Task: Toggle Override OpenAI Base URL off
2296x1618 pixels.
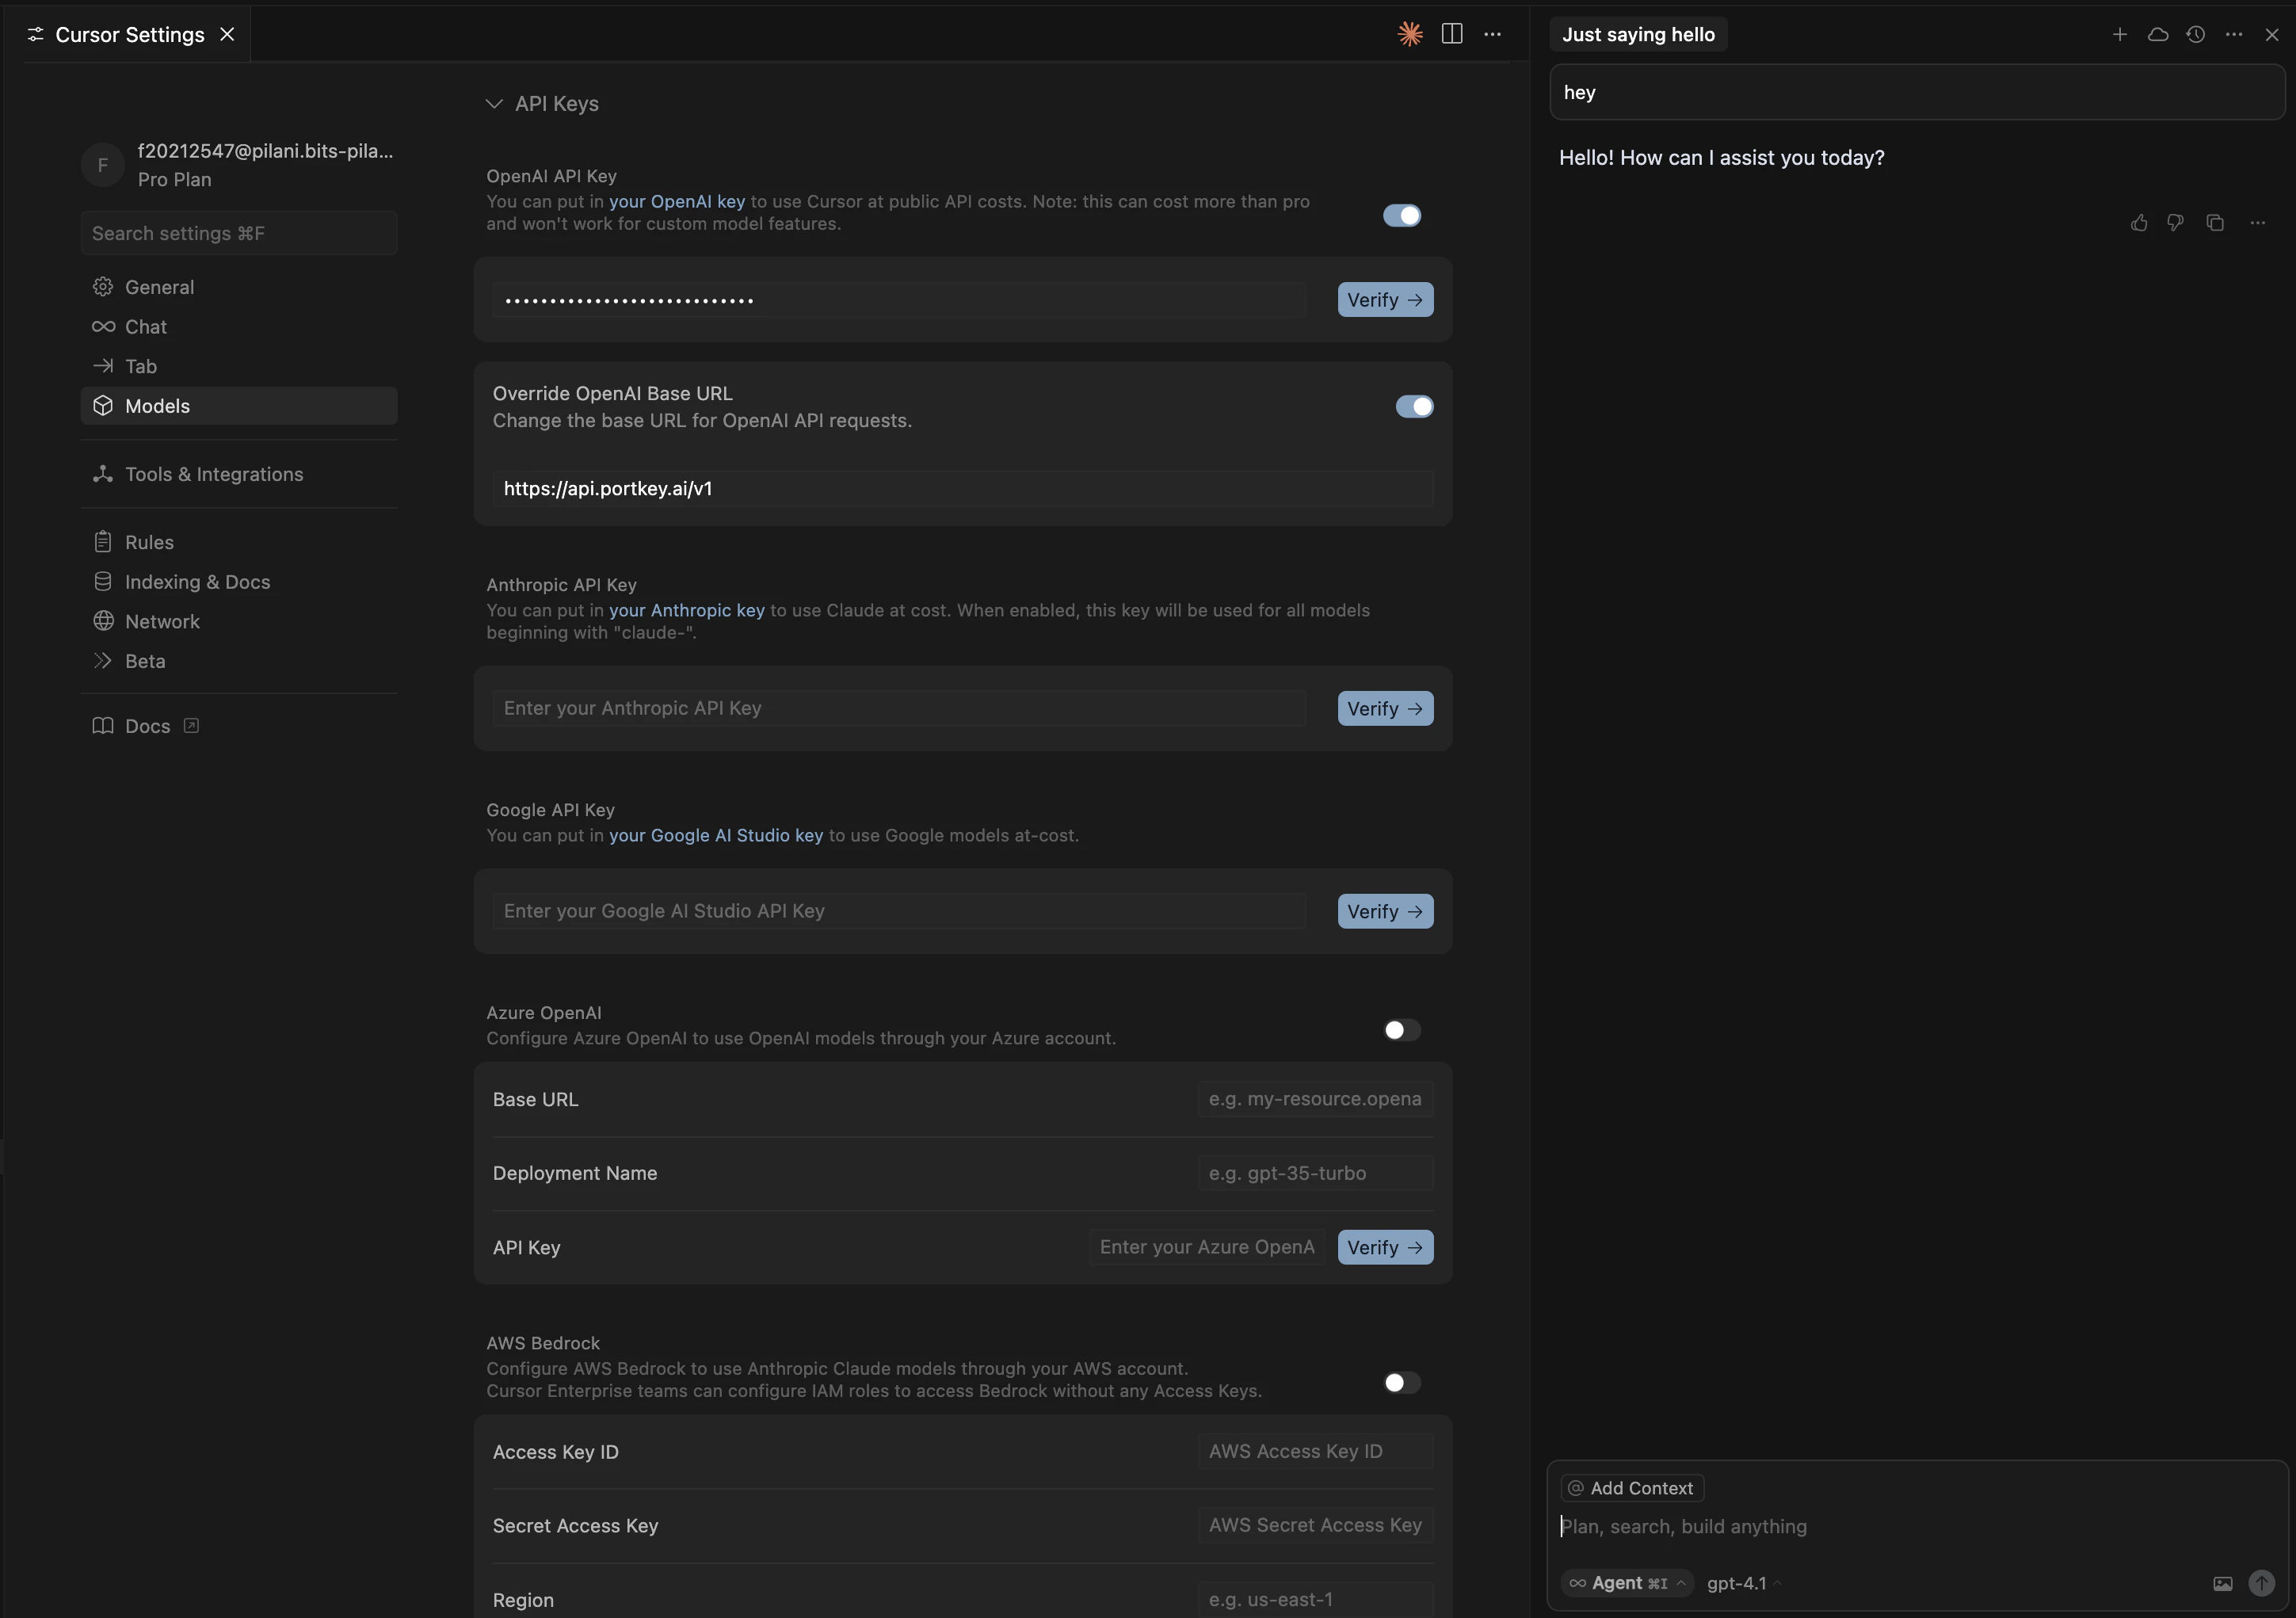Action: coord(1414,406)
